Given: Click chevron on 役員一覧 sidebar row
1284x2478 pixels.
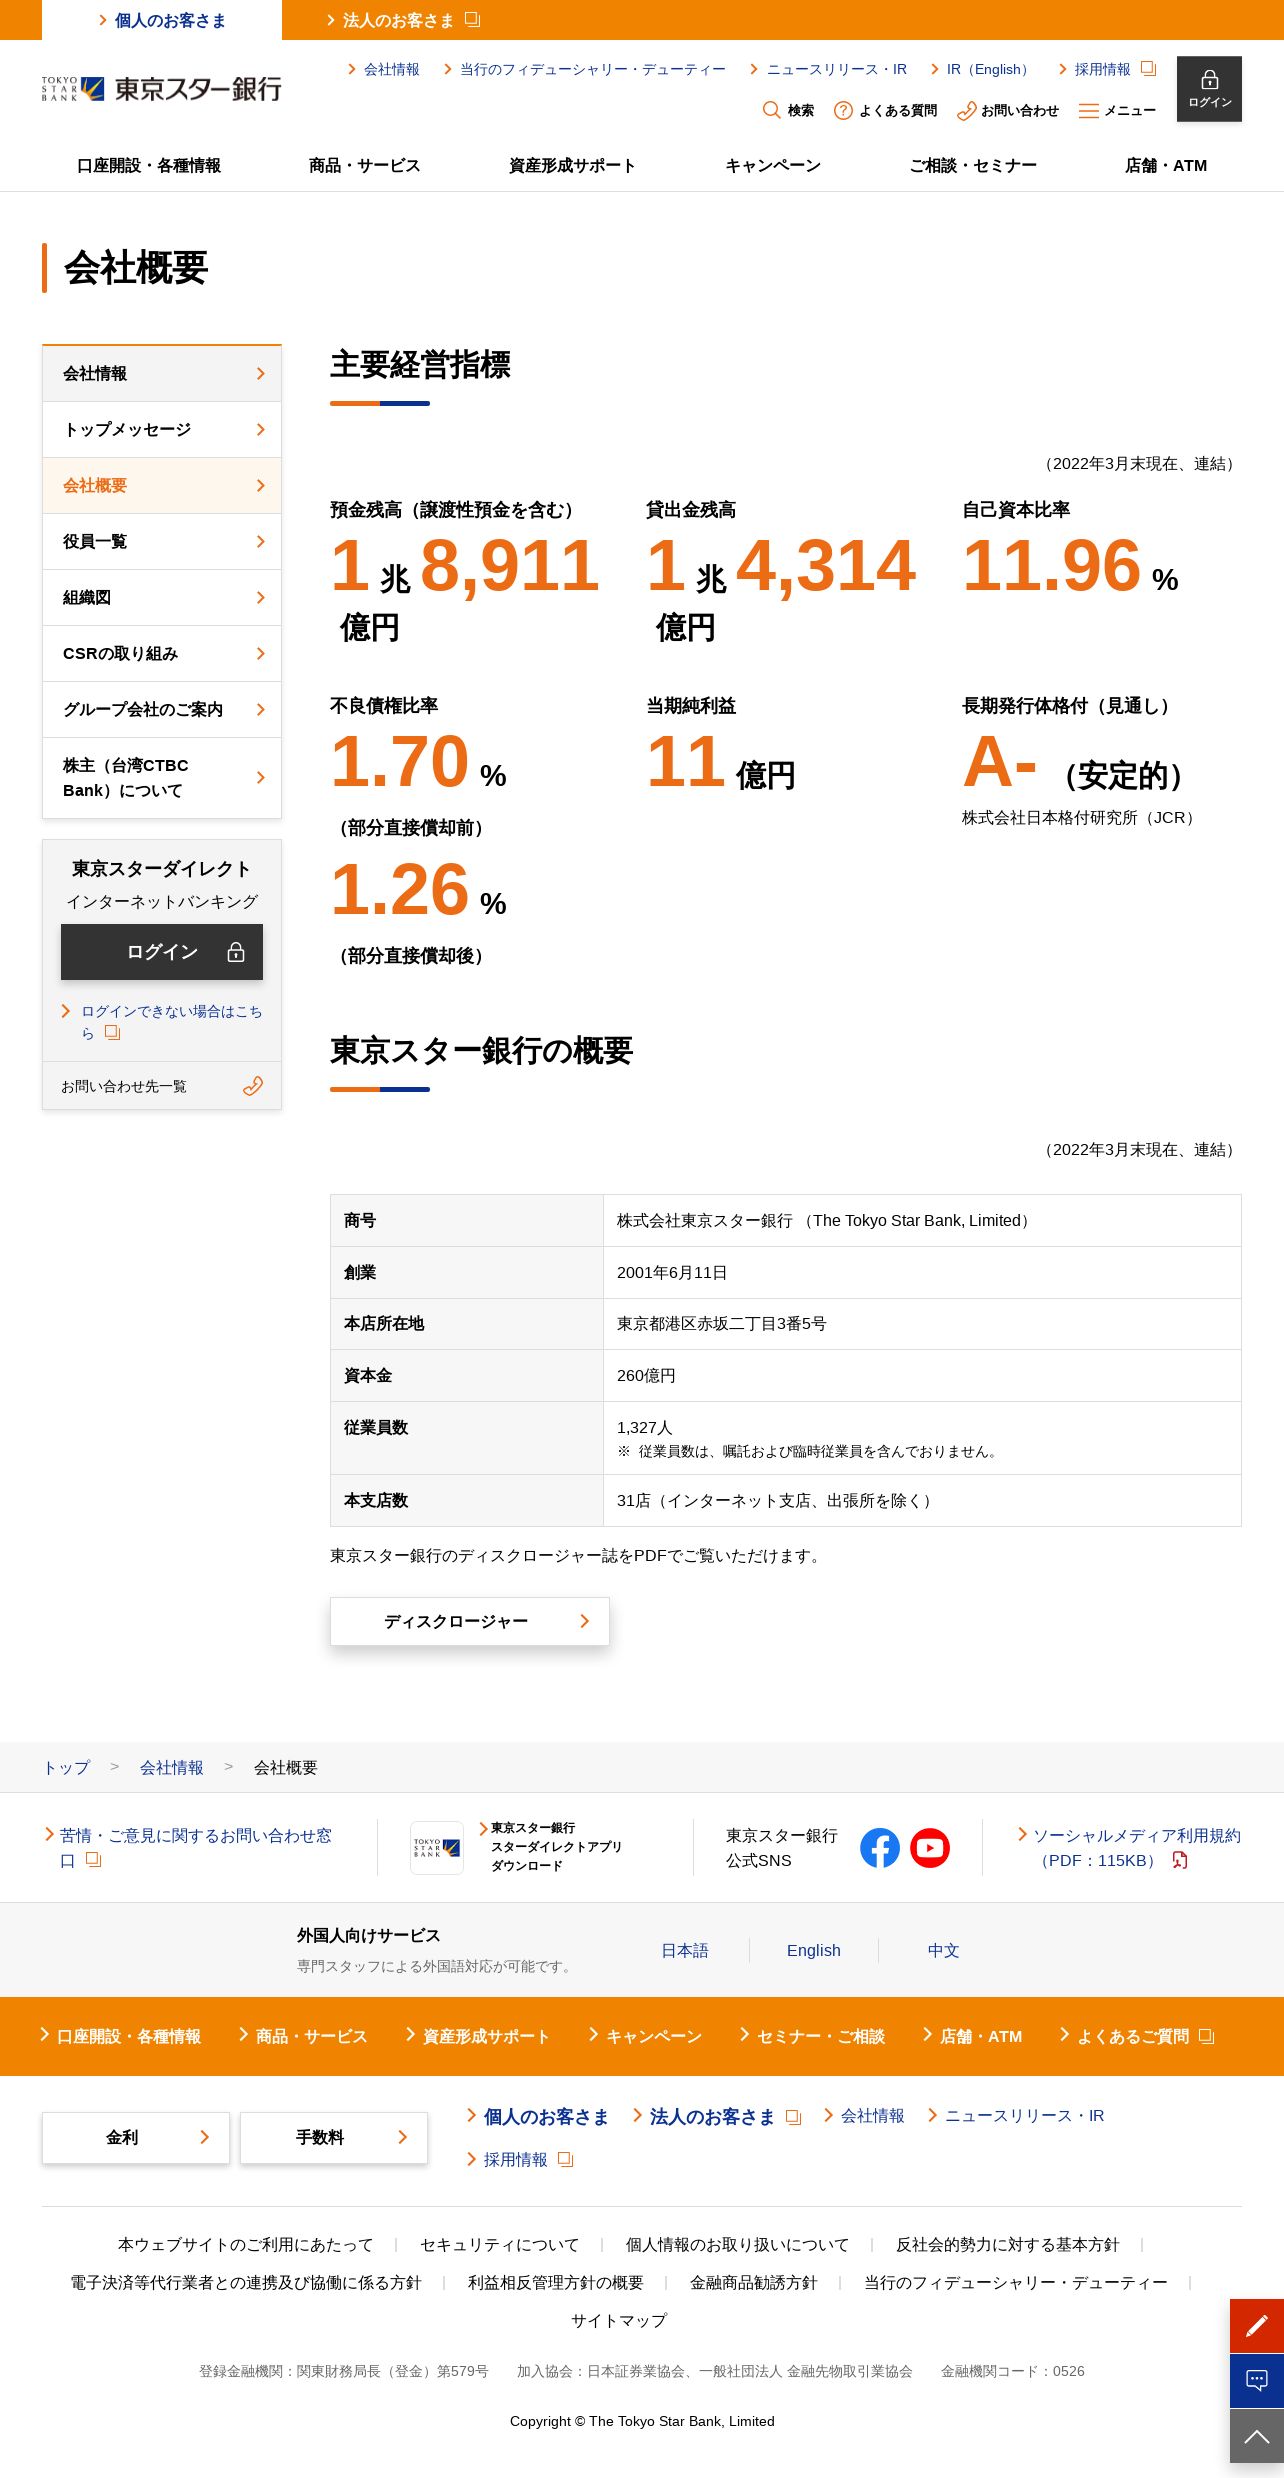Looking at the screenshot, I should pyautogui.click(x=261, y=541).
